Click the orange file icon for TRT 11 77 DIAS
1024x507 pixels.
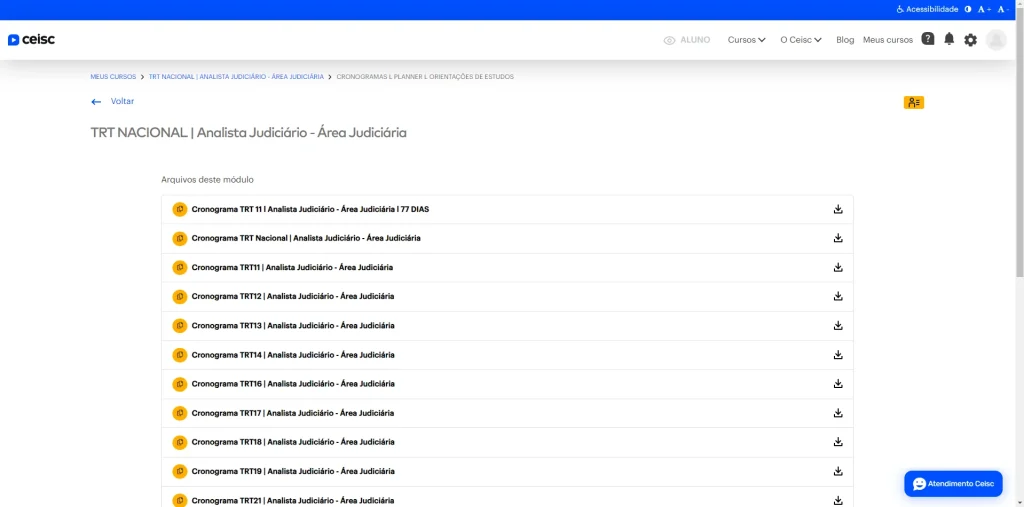(180, 210)
